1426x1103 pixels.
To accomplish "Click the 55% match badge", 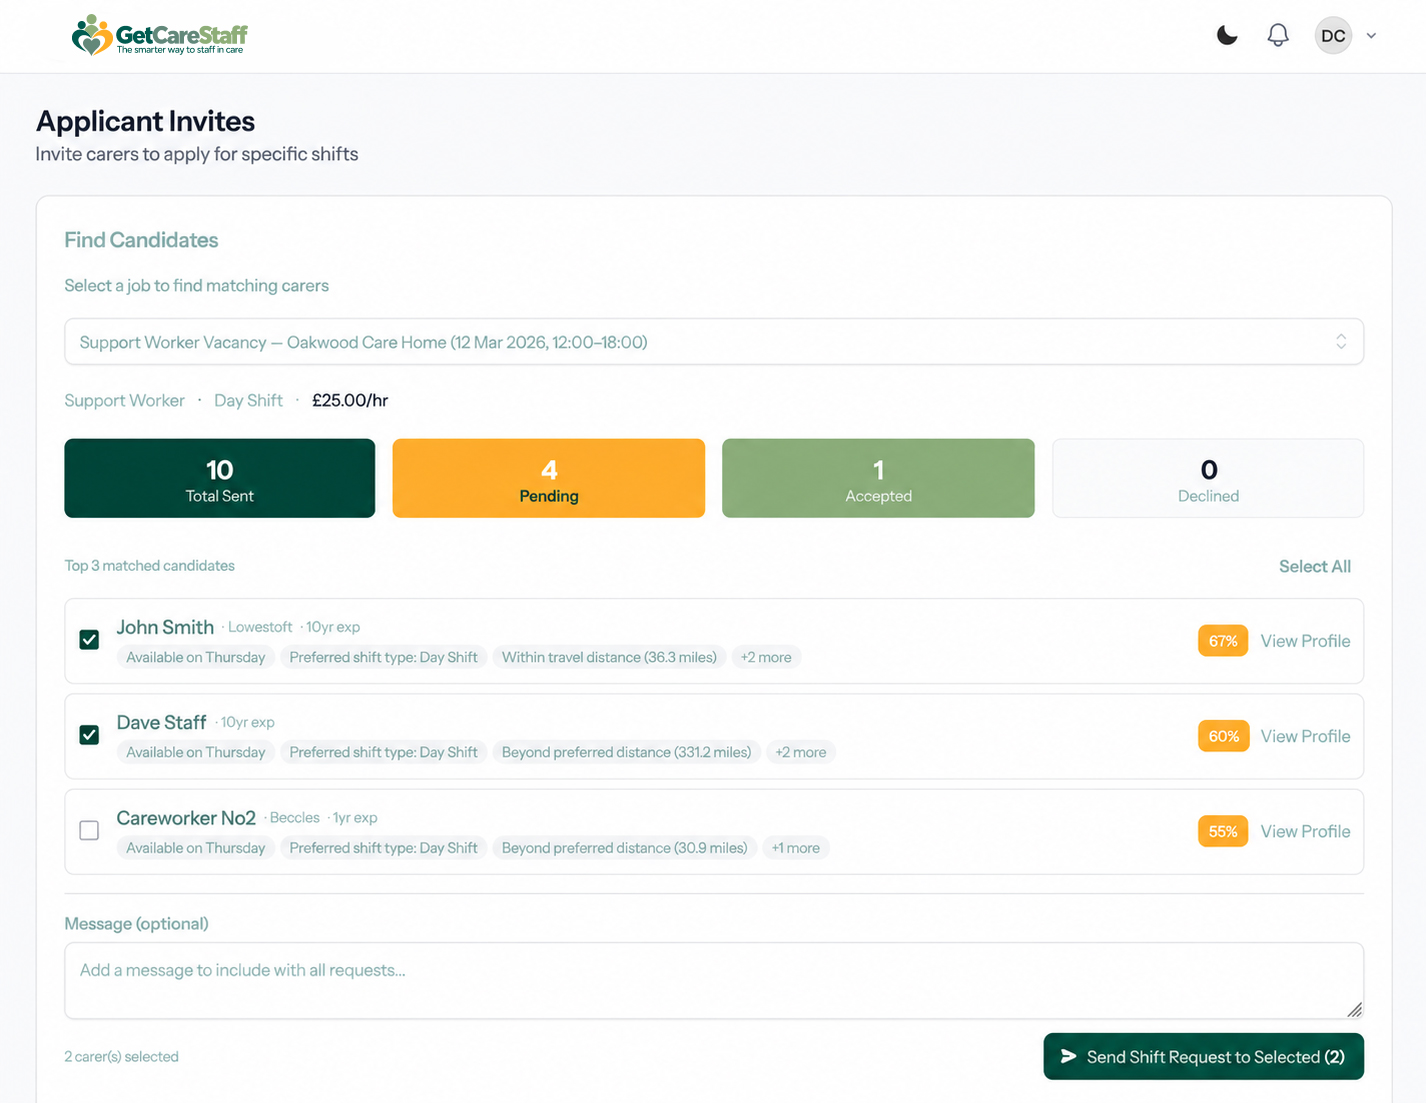I will click(1223, 831).
